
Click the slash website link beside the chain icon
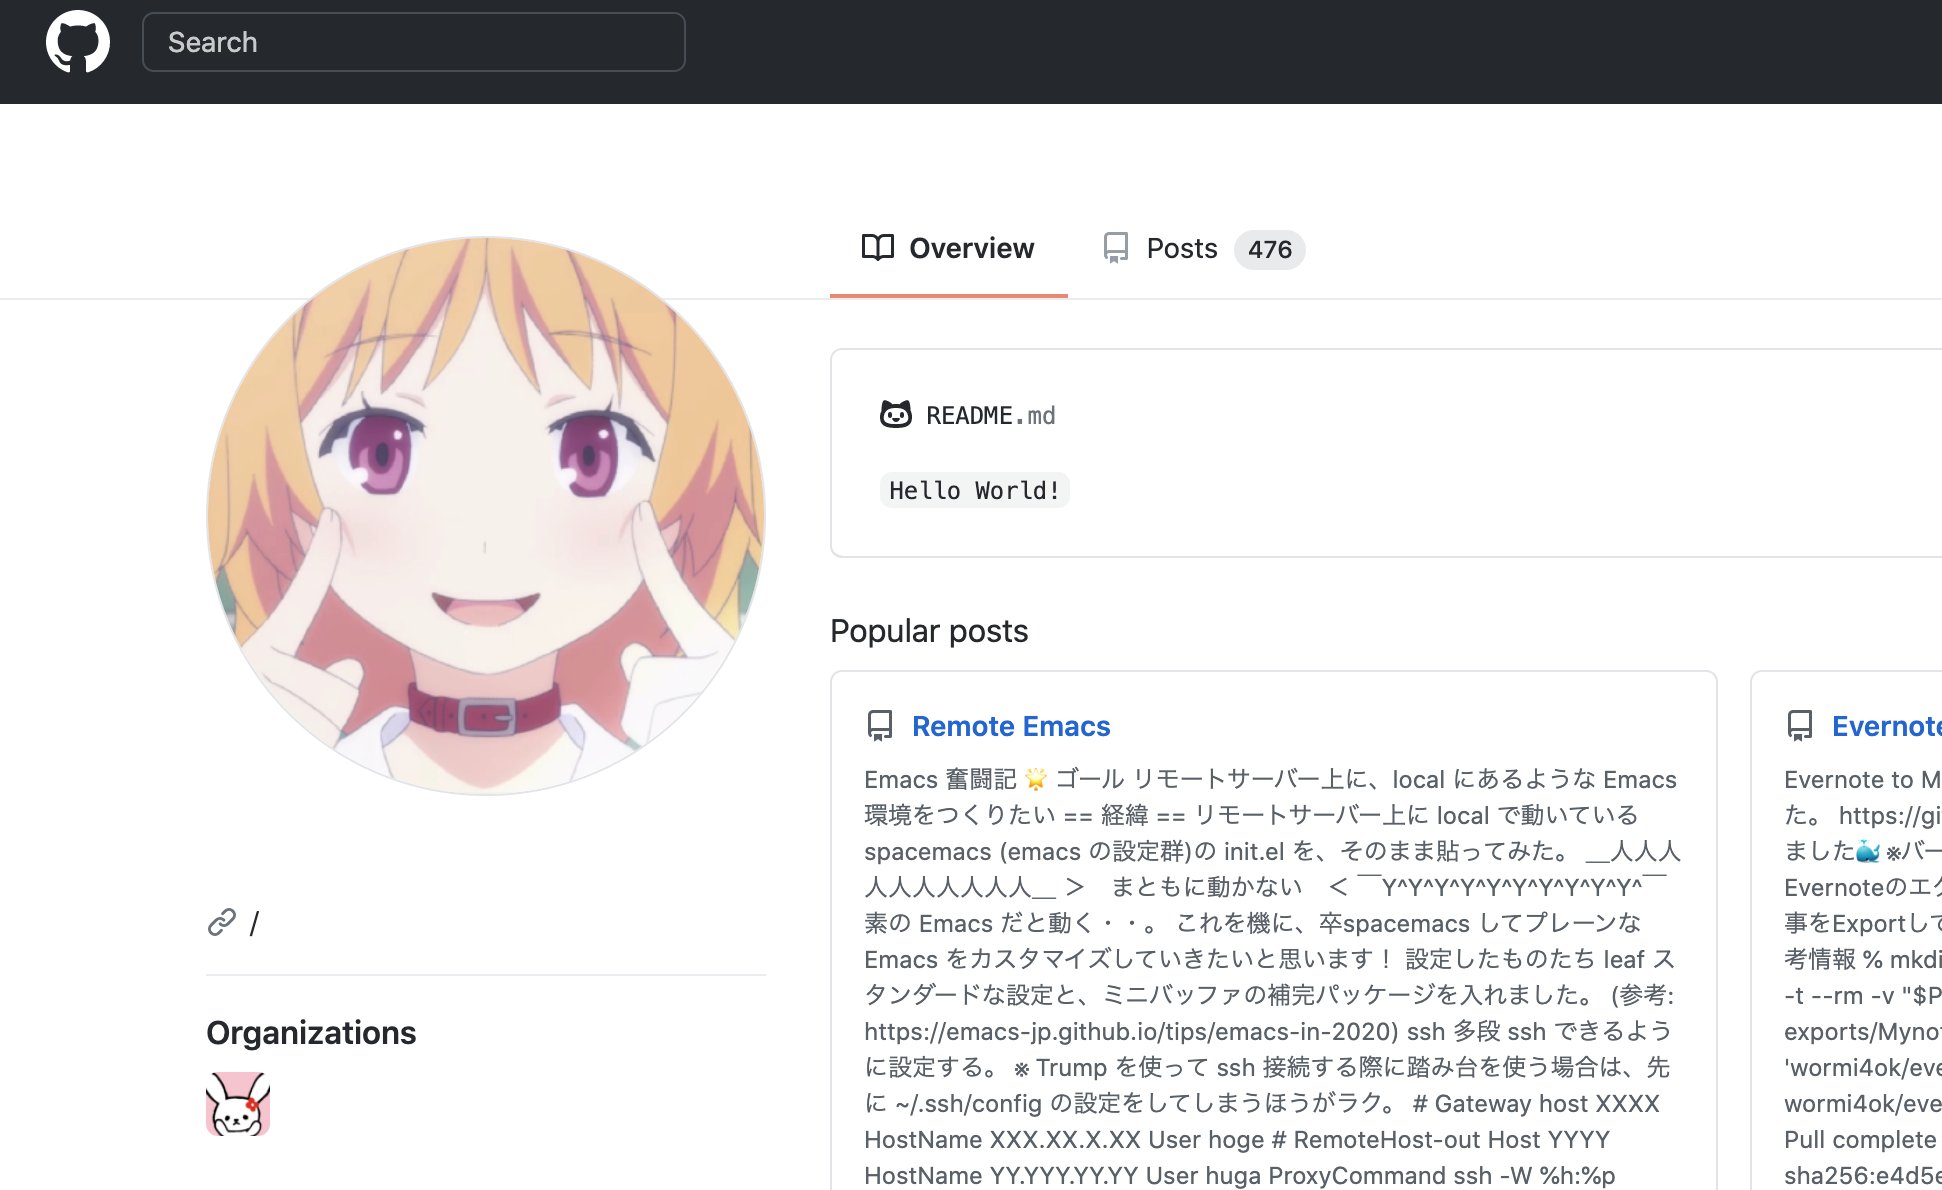[x=254, y=923]
